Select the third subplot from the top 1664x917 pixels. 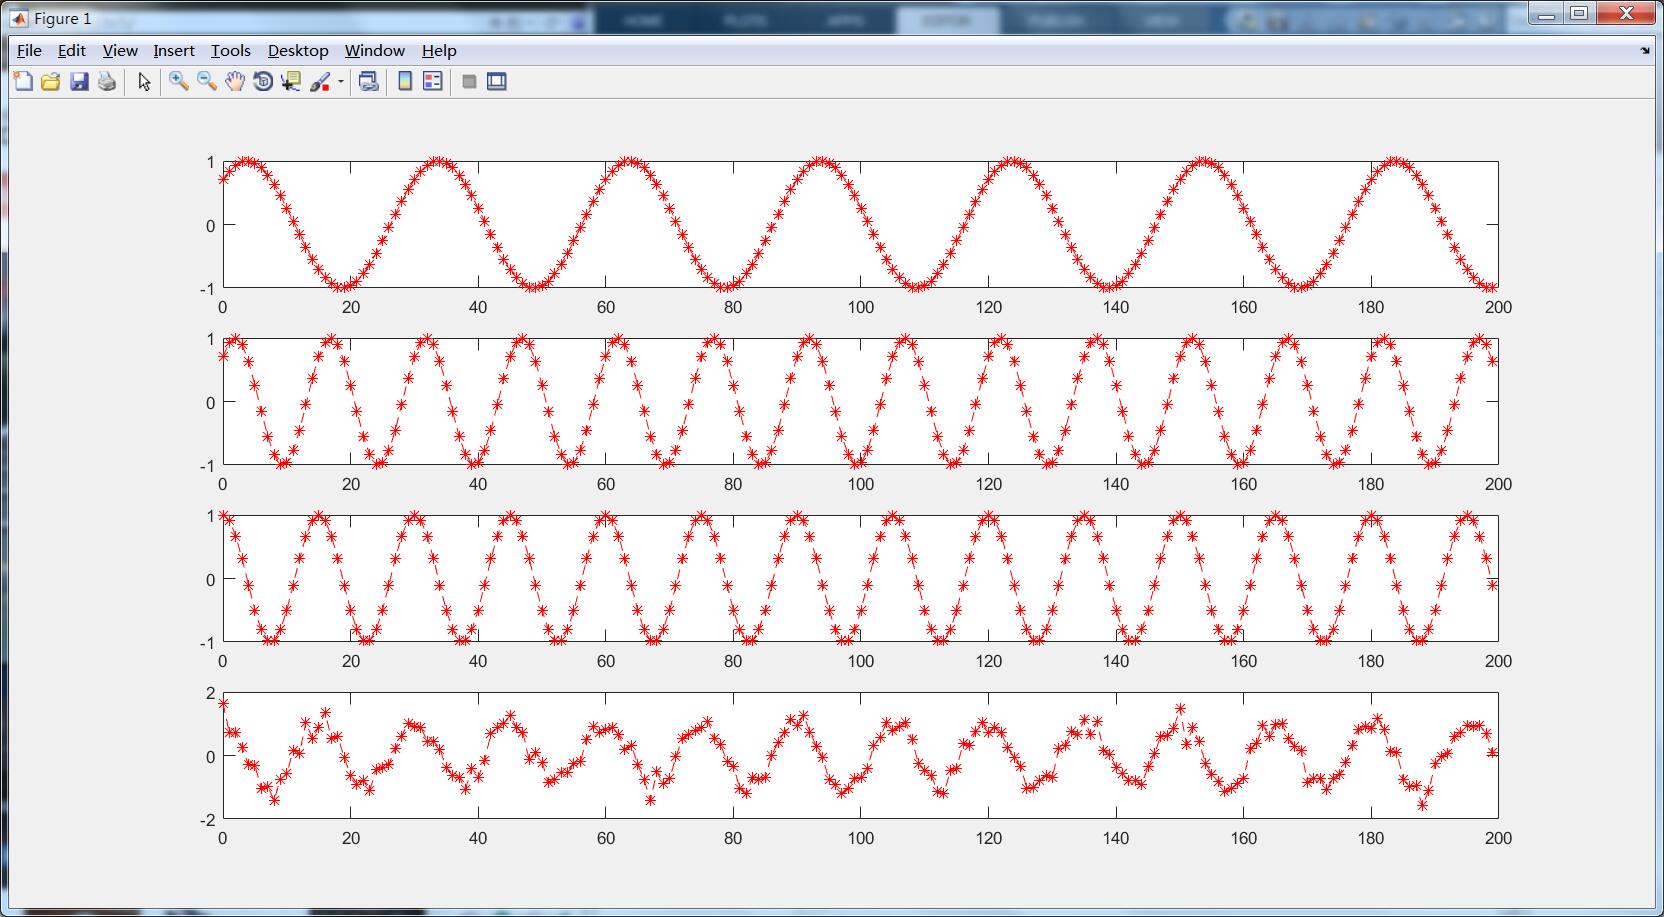(860, 579)
